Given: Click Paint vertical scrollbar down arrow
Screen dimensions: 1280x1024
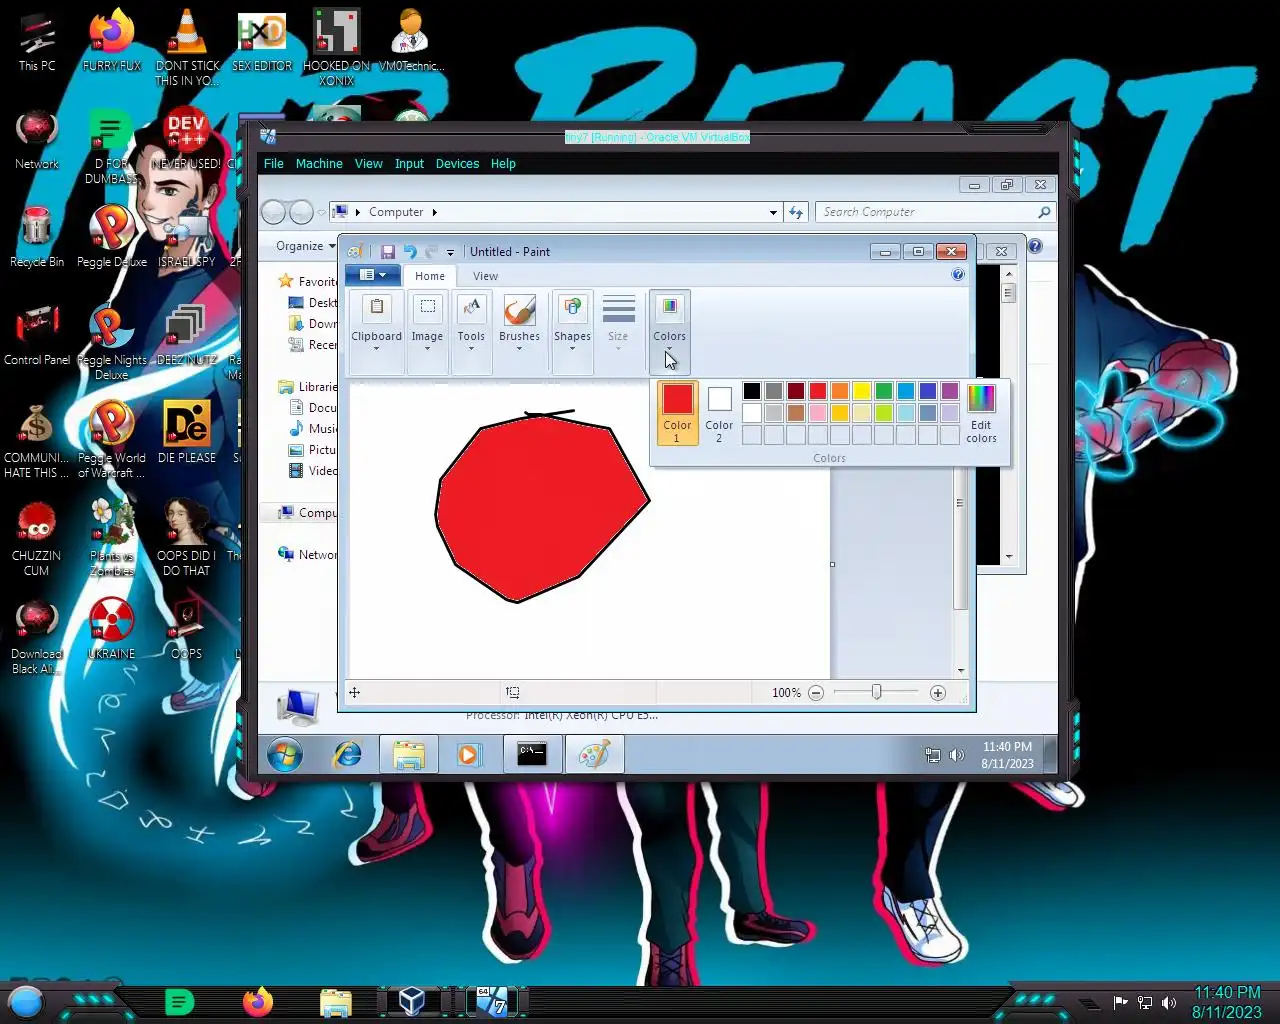Looking at the screenshot, I should tap(961, 670).
